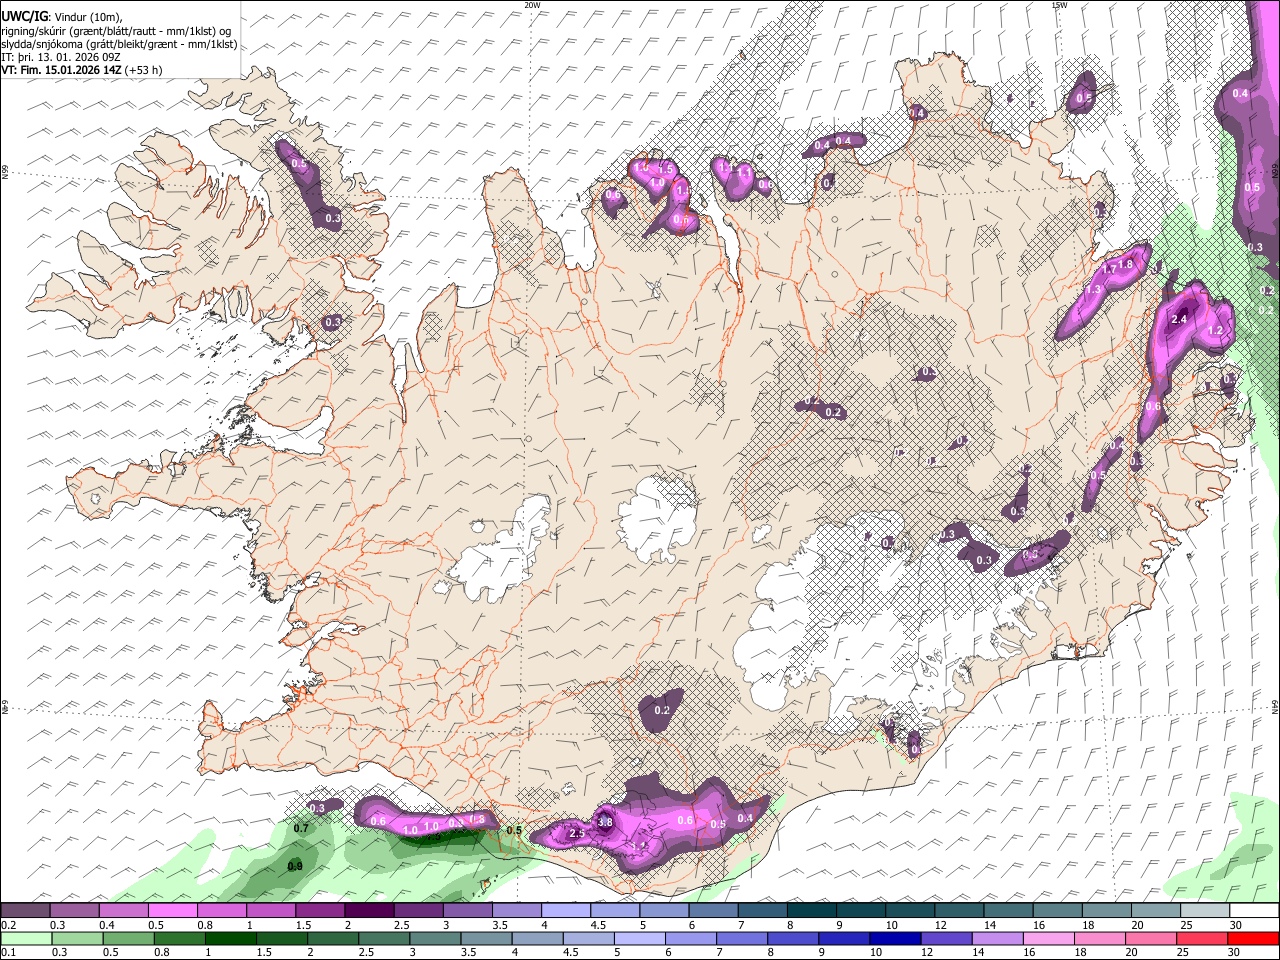Click the 1.3 snowfall value label on the map
1280x960 pixels.
1093,289
